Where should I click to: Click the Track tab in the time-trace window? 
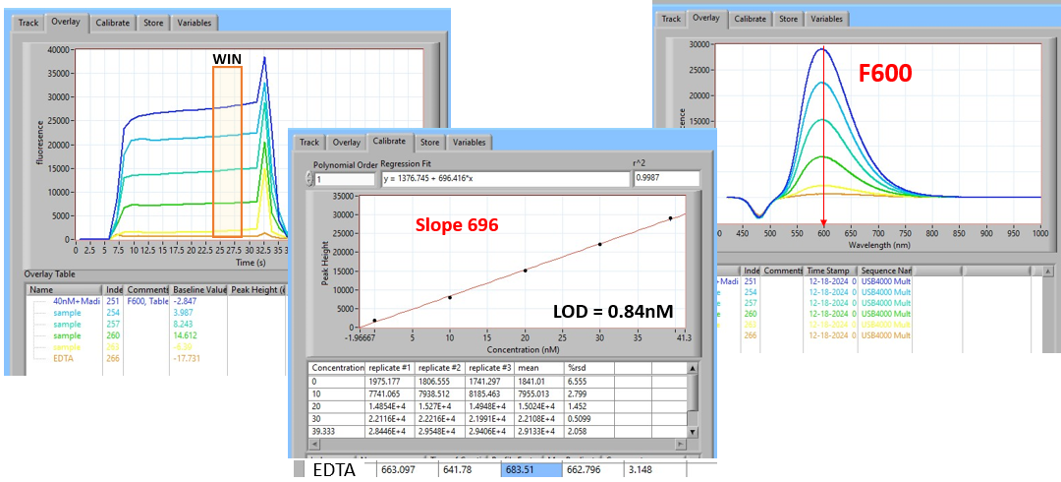[x=30, y=23]
